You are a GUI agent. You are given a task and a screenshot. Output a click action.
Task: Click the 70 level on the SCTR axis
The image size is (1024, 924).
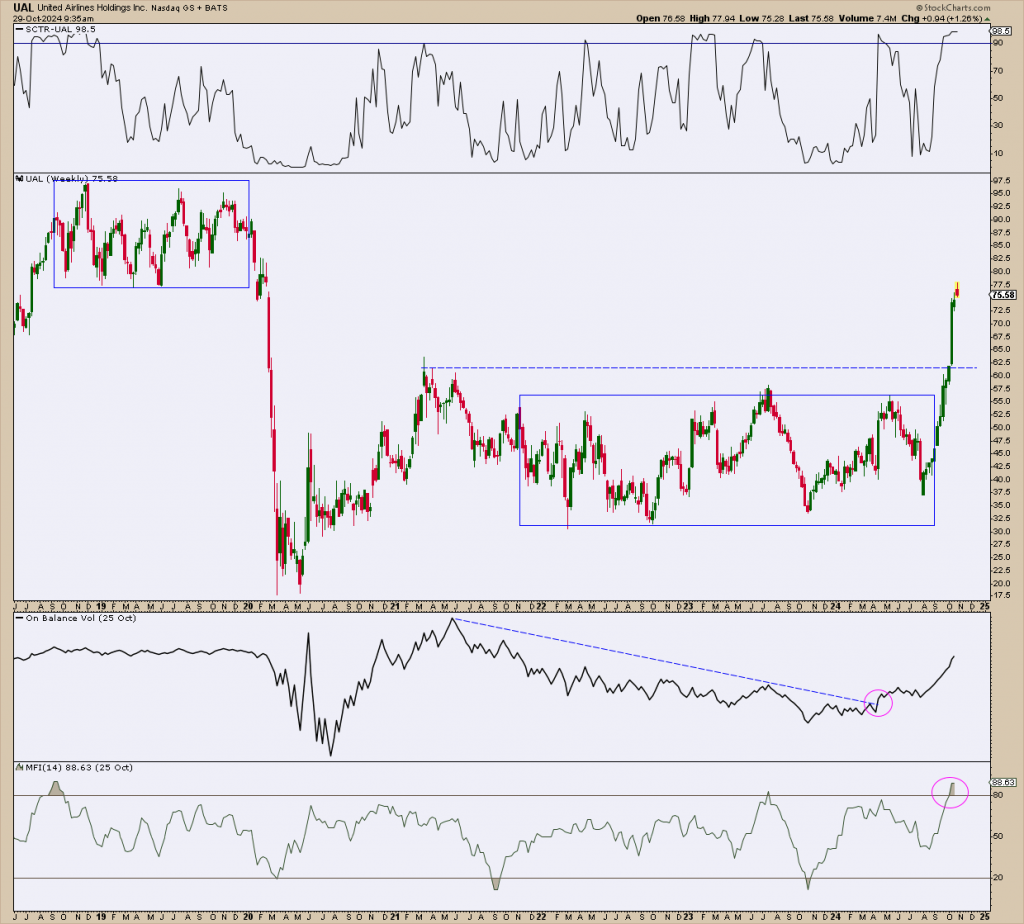[x=997, y=71]
